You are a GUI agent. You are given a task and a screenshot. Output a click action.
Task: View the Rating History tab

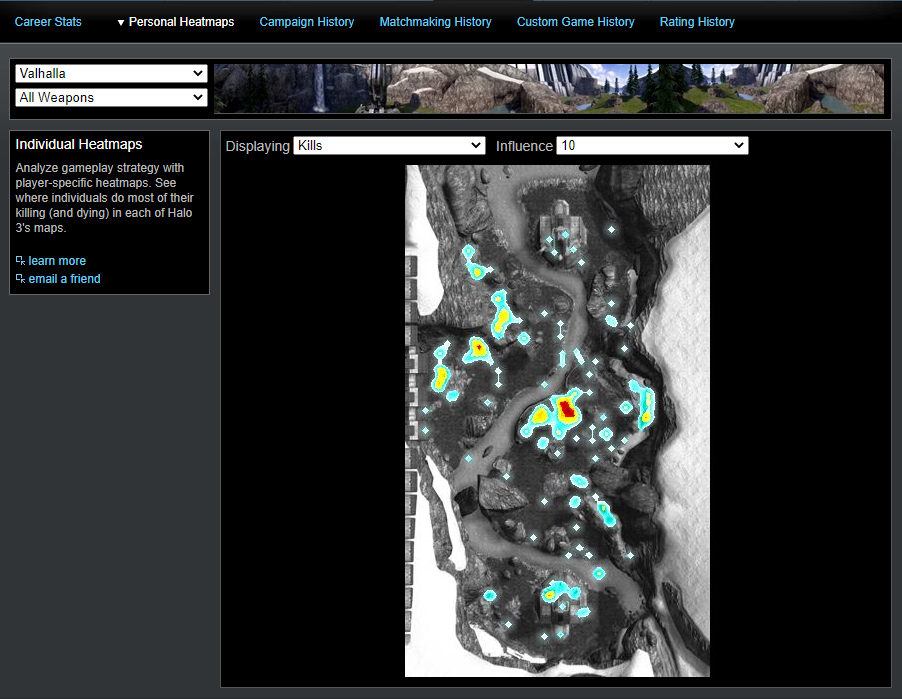click(697, 22)
